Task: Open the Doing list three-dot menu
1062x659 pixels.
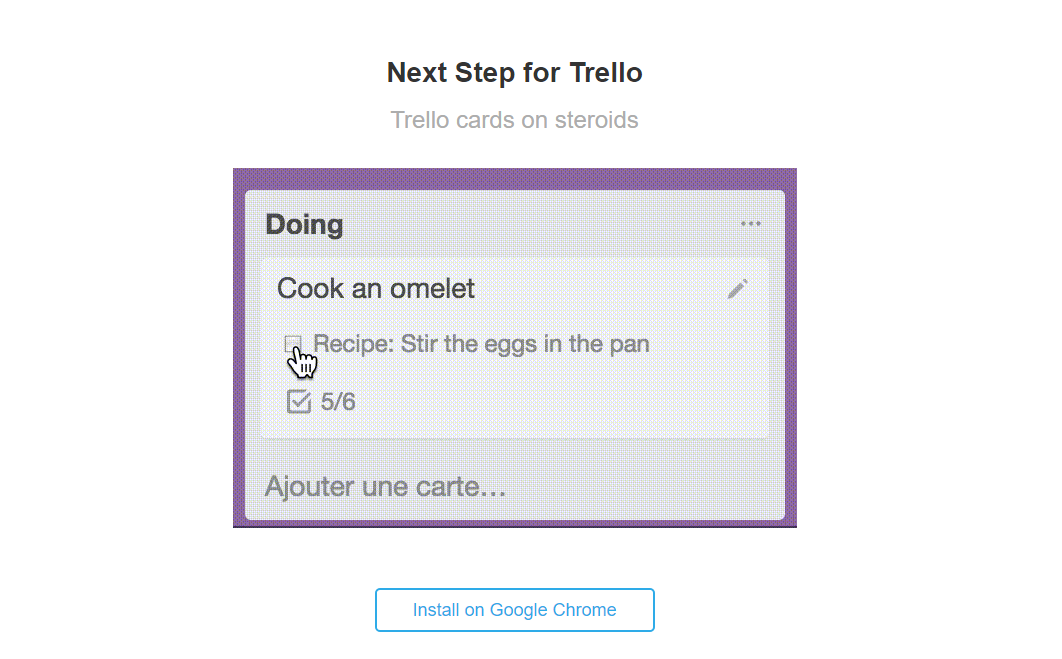Action: [750, 224]
